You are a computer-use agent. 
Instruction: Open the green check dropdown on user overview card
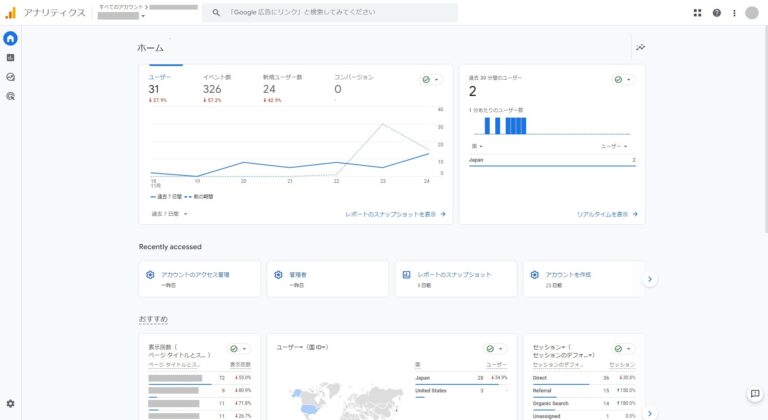tap(431, 79)
